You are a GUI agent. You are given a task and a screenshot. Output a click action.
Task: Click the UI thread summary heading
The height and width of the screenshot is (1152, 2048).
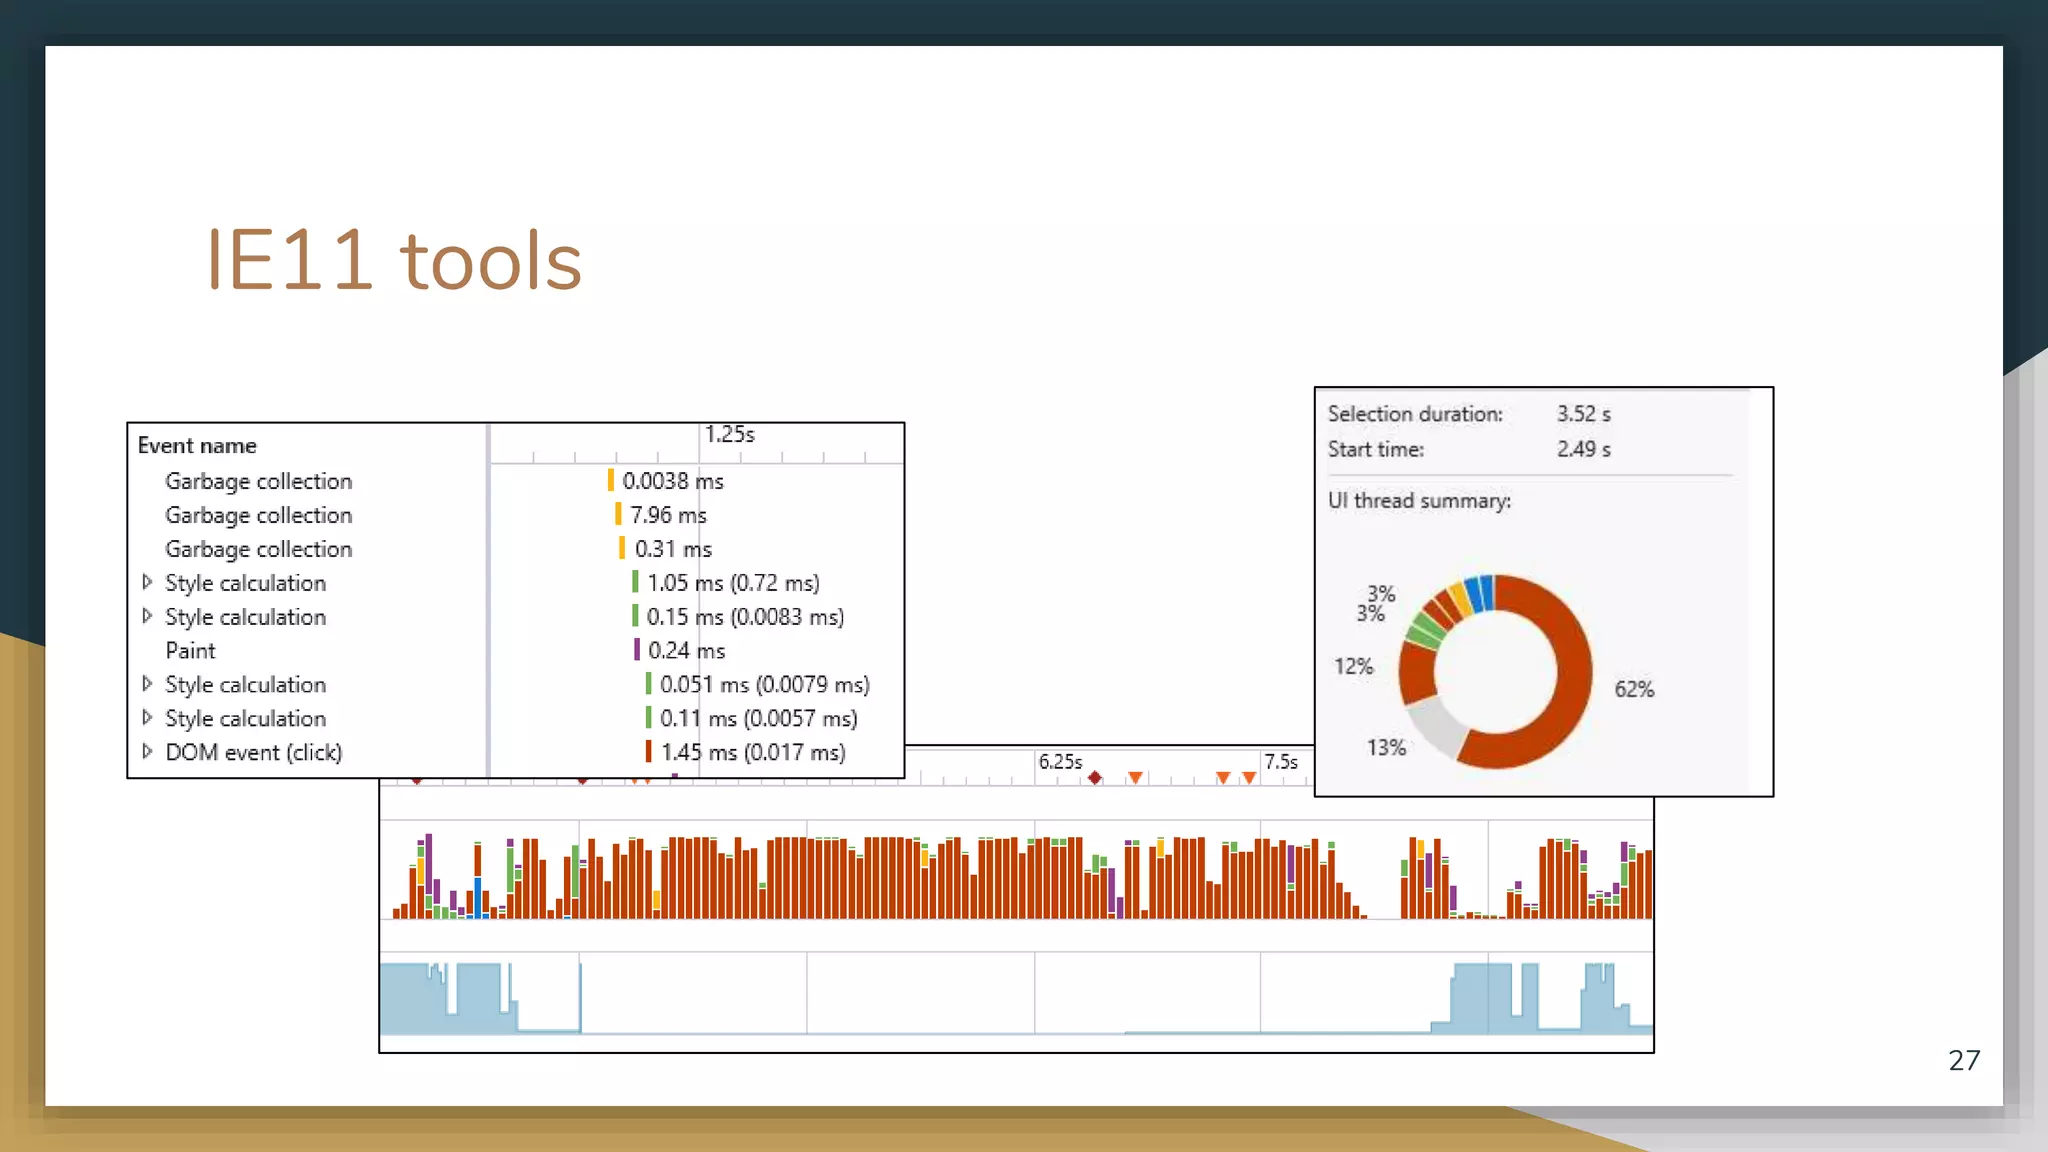pyautogui.click(x=1419, y=501)
